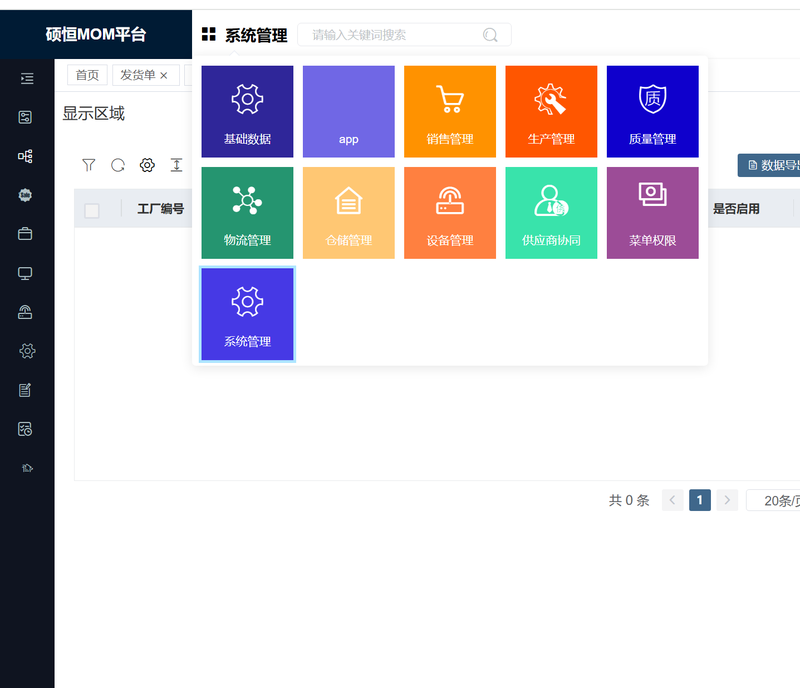The image size is (800, 688).
Task: Click the filter funnel toolbar icon
Action: pyautogui.click(x=89, y=165)
